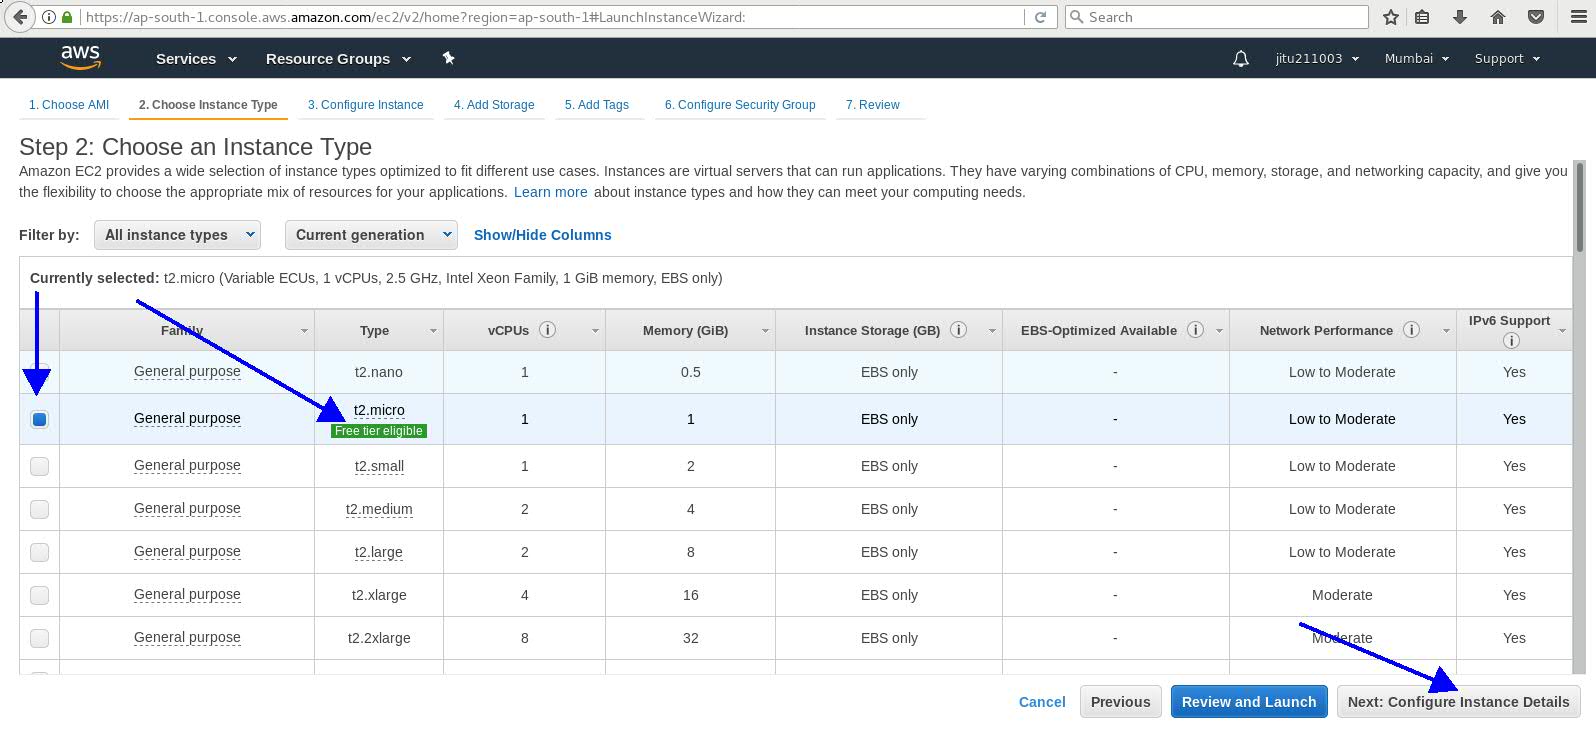The width and height of the screenshot is (1596, 729).
Task: Open the notifications bell icon
Action: (1241, 59)
